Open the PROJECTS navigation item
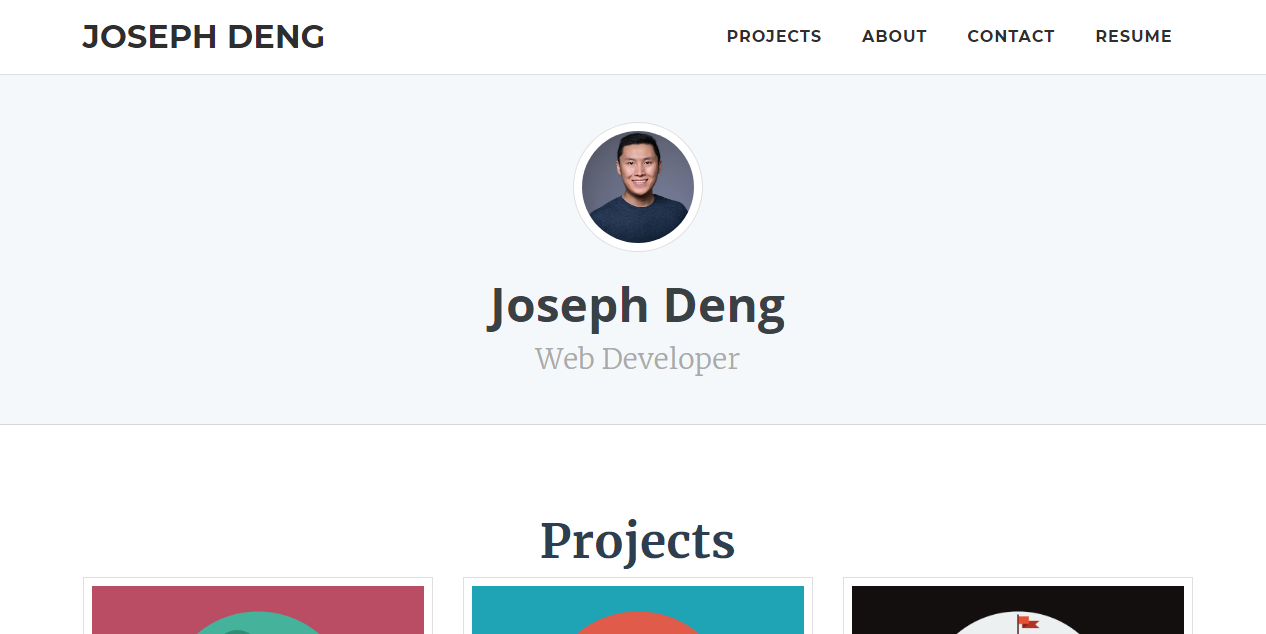The image size is (1266, 634). pos(774,36)
